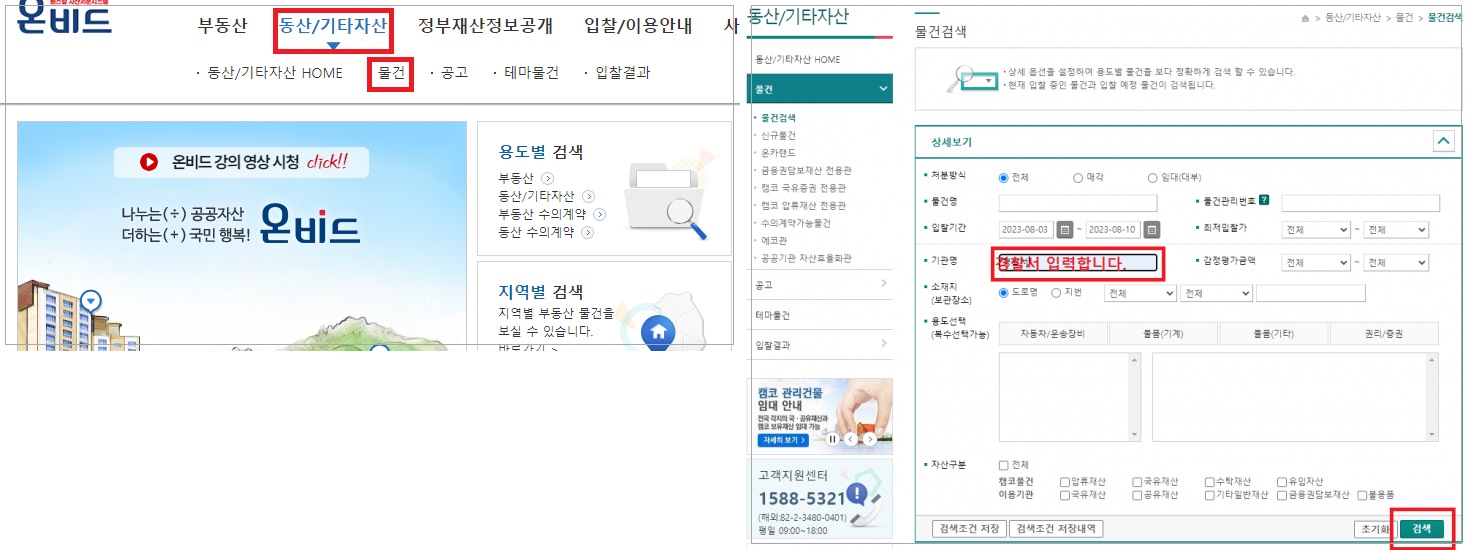Viewport: 1468px width, 550px height.
Task: Check 공유재산 checkbox
Action: pyautogui.click(x=1137, y=495)
